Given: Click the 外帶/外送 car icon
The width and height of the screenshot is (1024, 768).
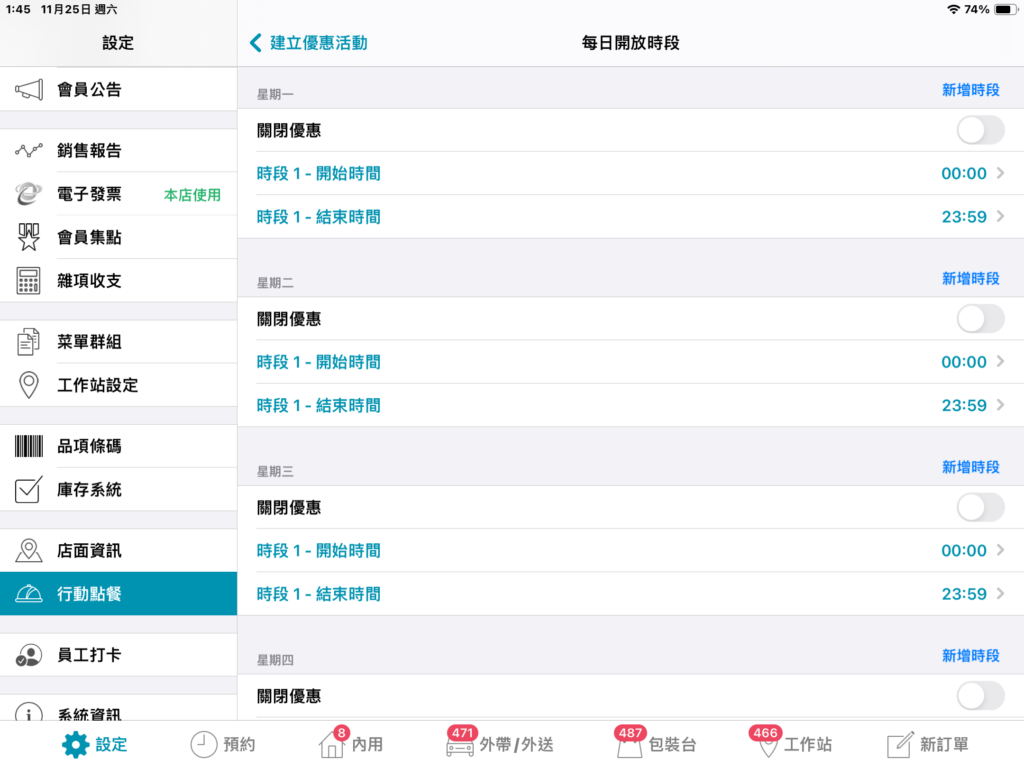Looking at the screenshot, I should click(460, 746).
